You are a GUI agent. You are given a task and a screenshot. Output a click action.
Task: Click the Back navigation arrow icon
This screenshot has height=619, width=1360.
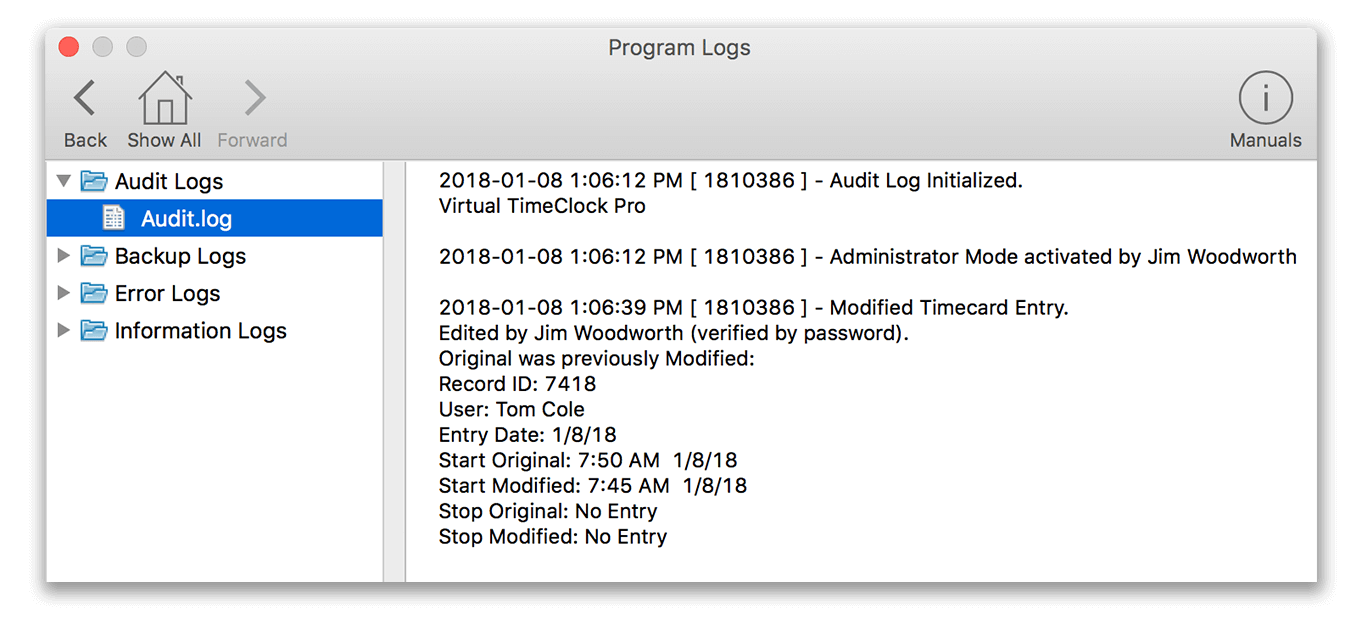[84, 98]
